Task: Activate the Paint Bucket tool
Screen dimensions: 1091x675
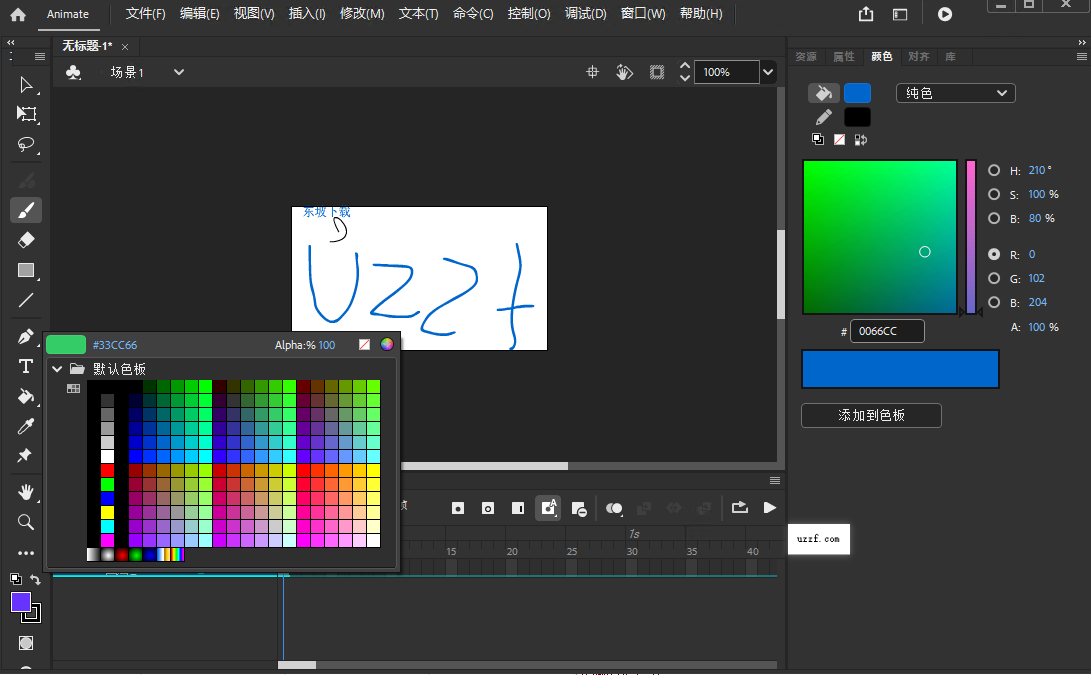Action: click(26, 396)
